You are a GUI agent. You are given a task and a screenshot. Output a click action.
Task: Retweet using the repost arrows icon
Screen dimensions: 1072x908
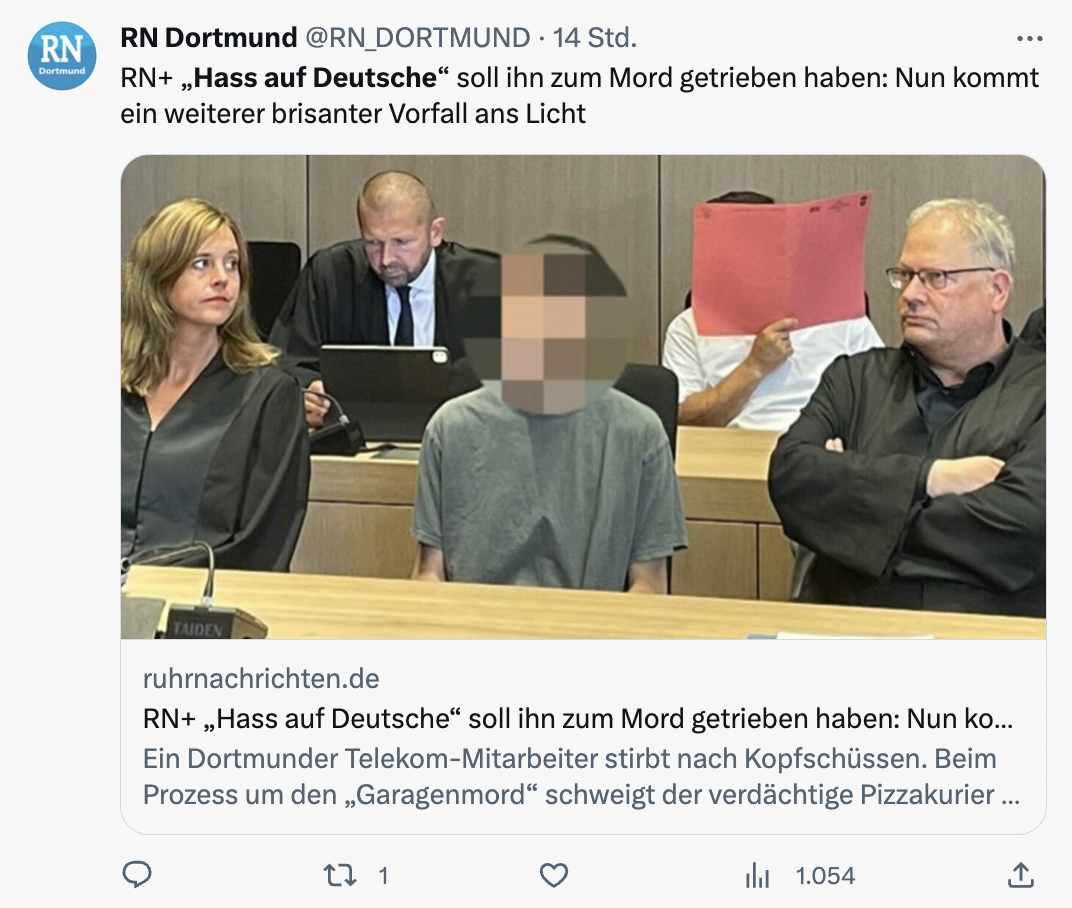click(x=340, y=875)
